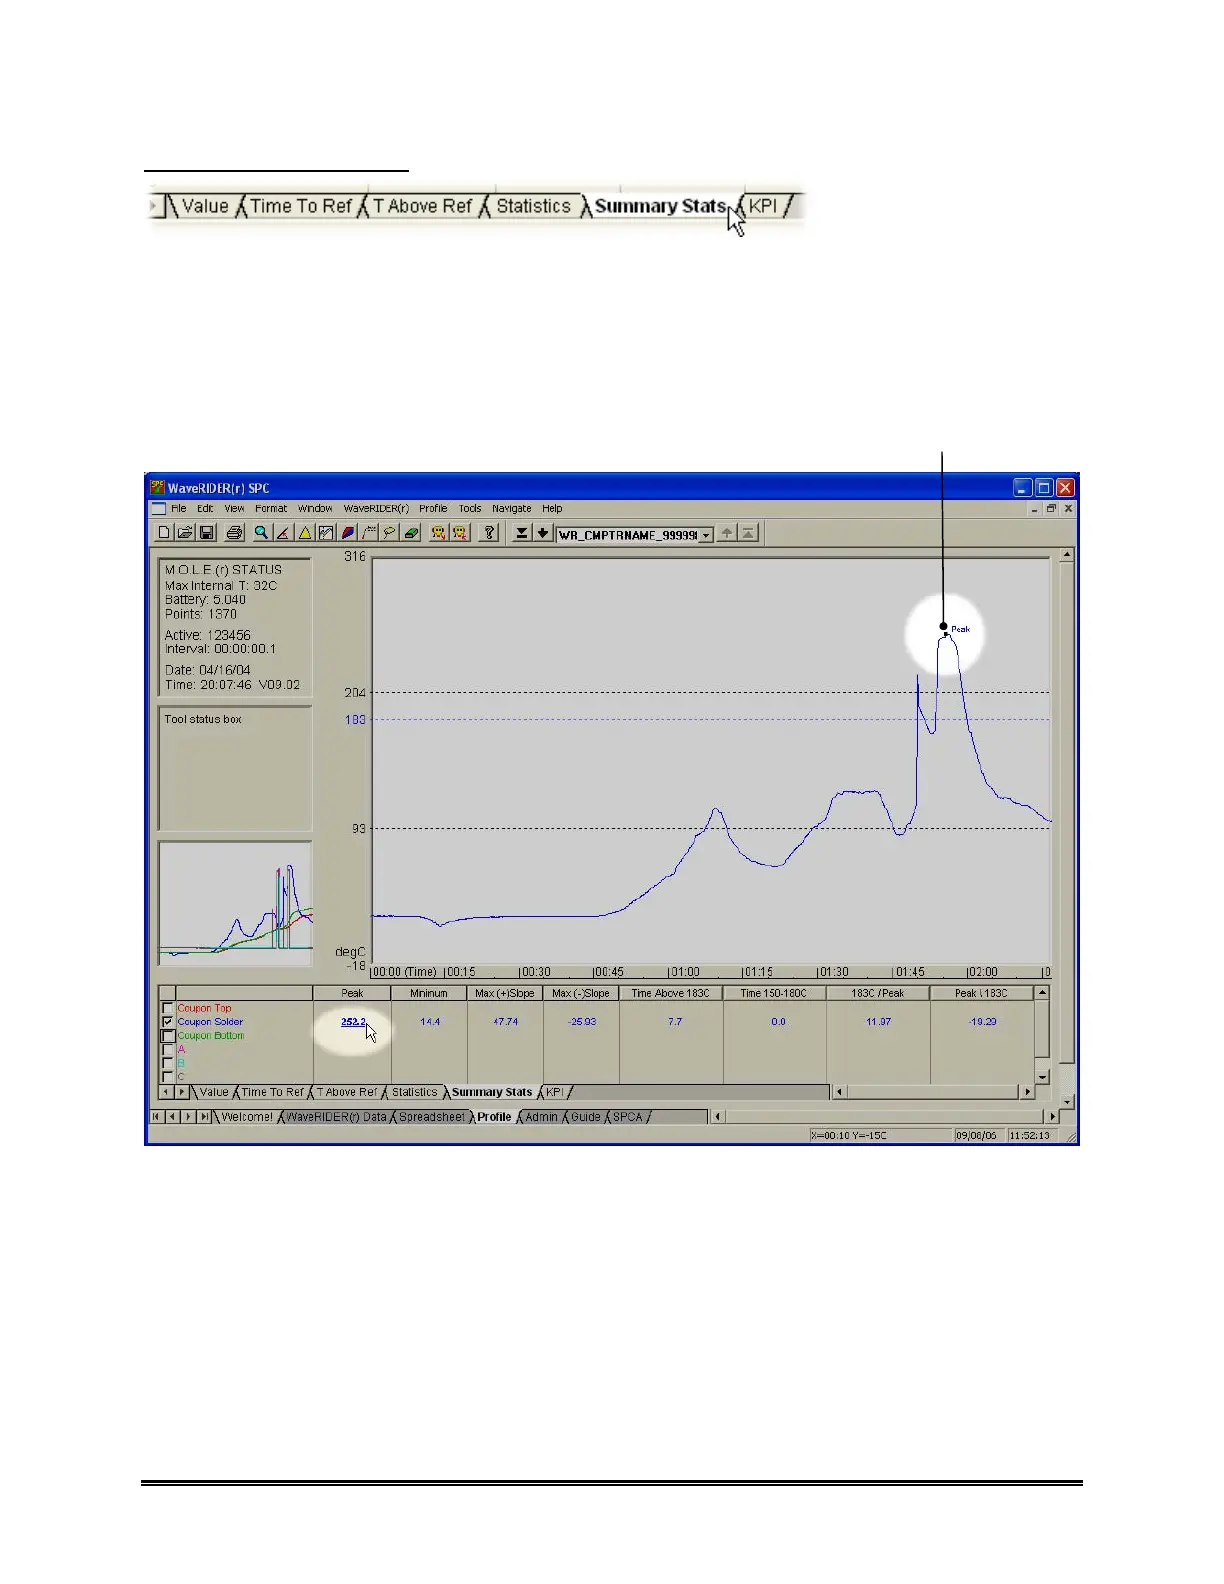Enable the Coupon Bottom checkbox

168,1036
